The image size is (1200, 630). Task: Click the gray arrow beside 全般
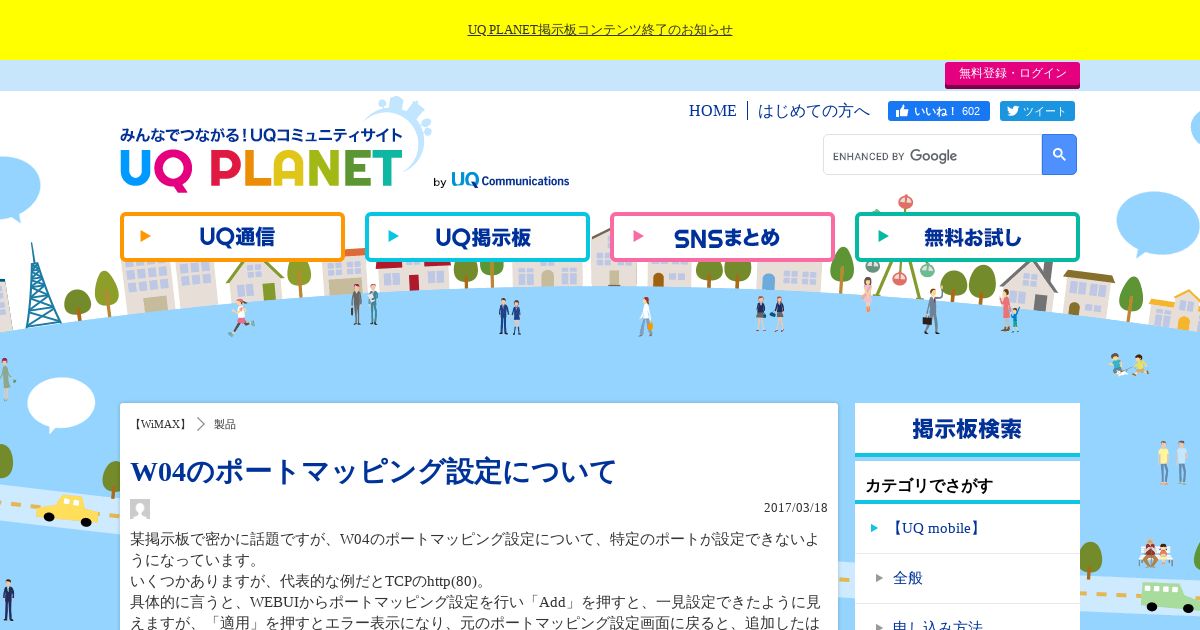tap(880, 578)
